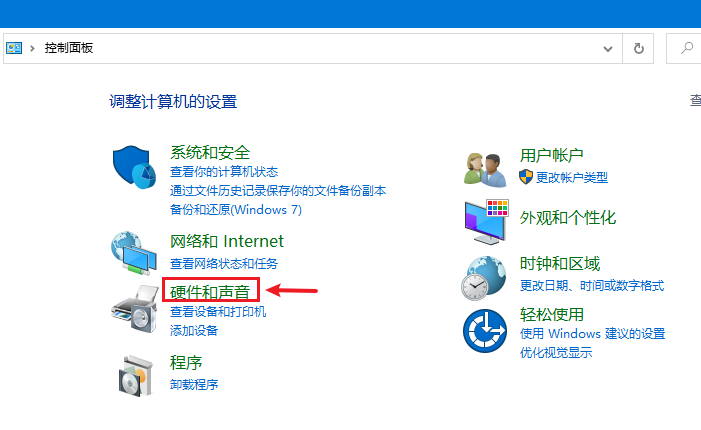Open the Programs disc box icon
The width and height of the screenshot is (701, 430).
click(136, 375)
